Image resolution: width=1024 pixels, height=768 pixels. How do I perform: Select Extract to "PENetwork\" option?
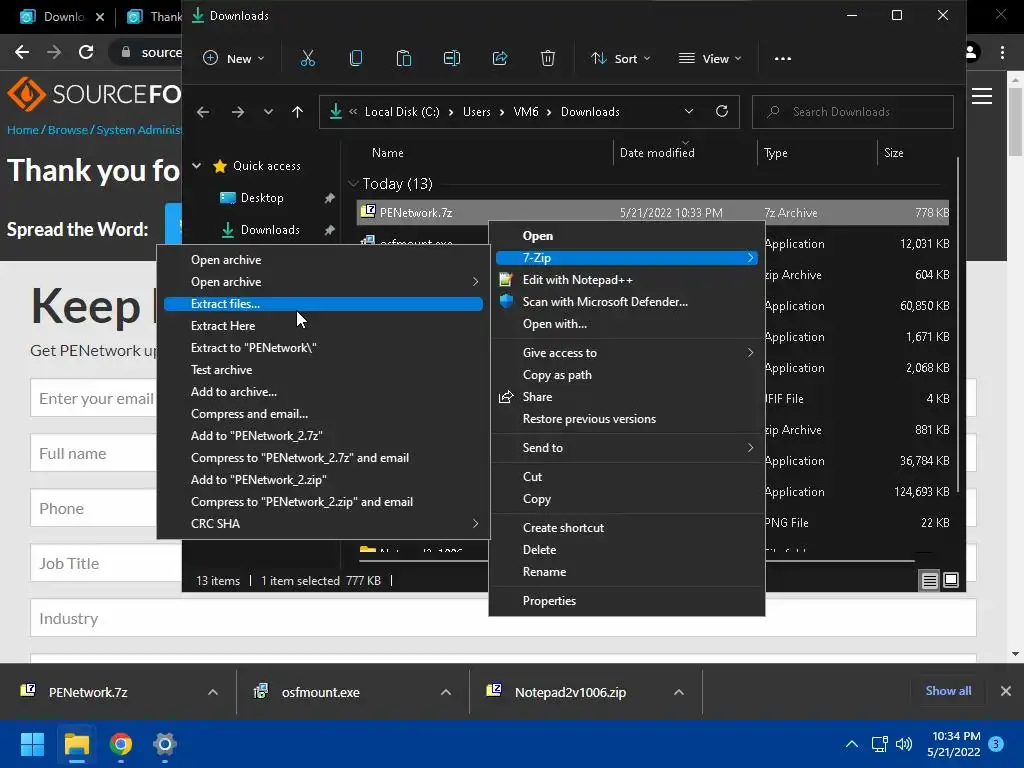point(323,347)
